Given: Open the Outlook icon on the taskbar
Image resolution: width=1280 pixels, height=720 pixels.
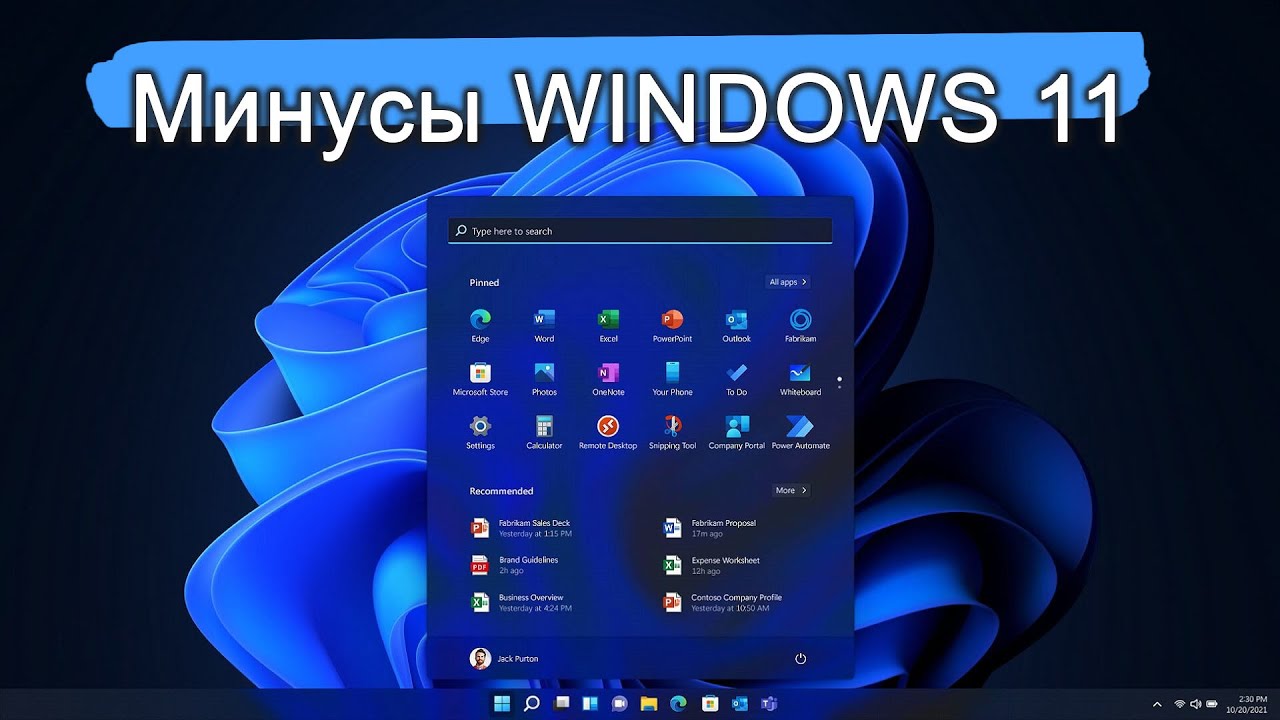Looking at the screenshot, I should (x=740, y=704).
